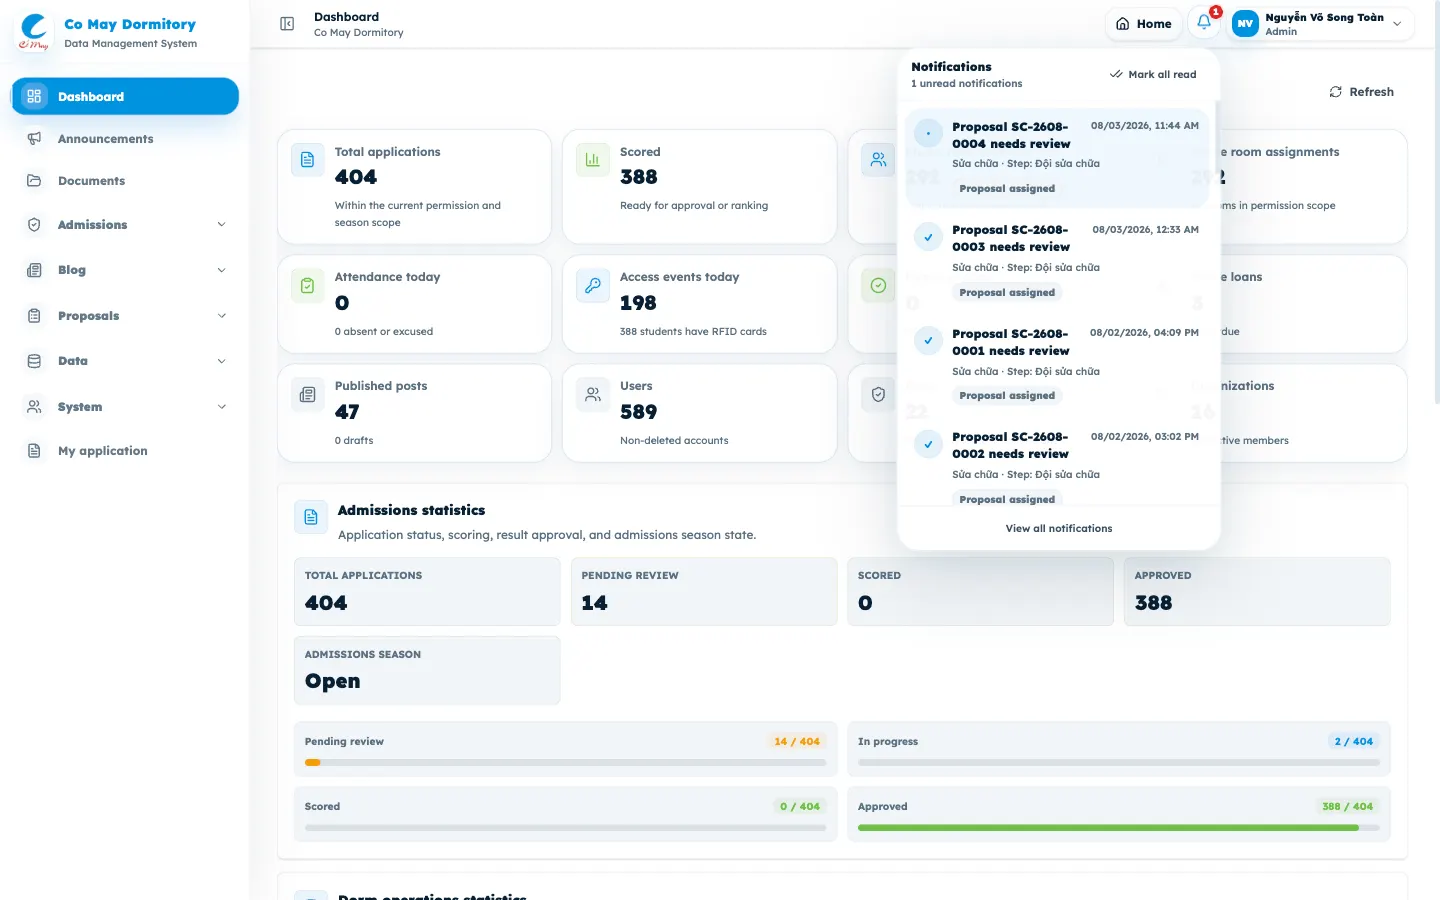Click read checkmark on SC-2608-0001 notification
1440x900 pixels.
point(928,341)
